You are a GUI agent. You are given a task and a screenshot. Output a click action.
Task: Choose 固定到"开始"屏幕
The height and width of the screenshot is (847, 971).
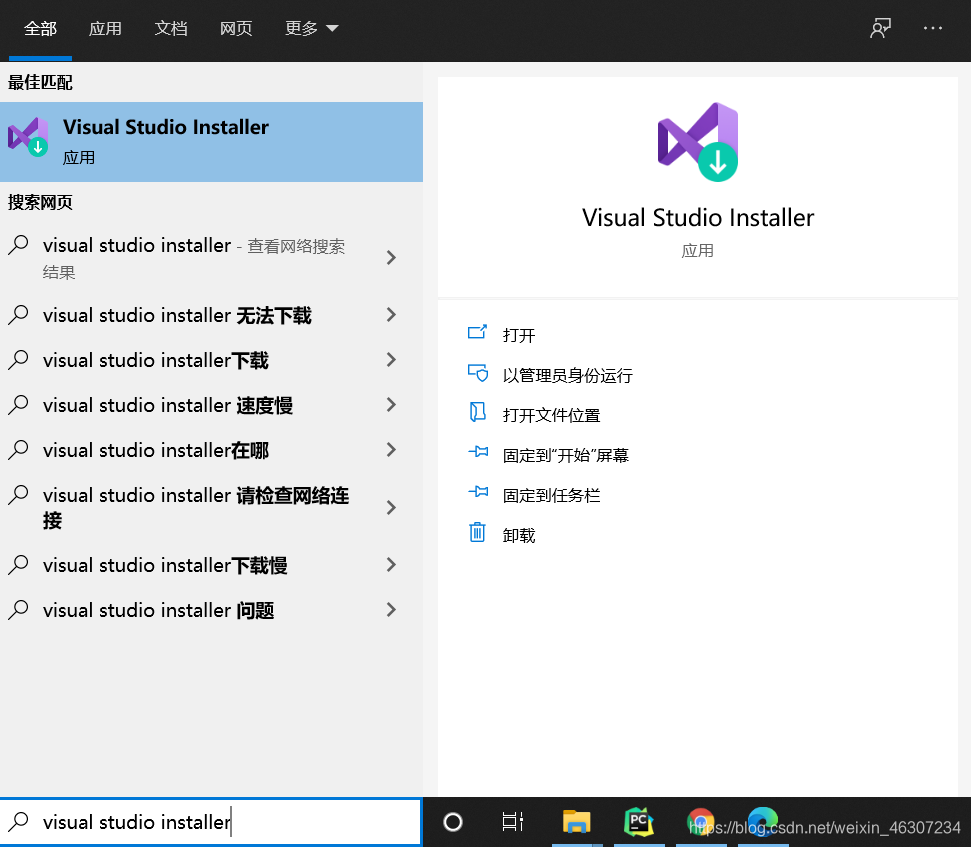tap(565, 455)
